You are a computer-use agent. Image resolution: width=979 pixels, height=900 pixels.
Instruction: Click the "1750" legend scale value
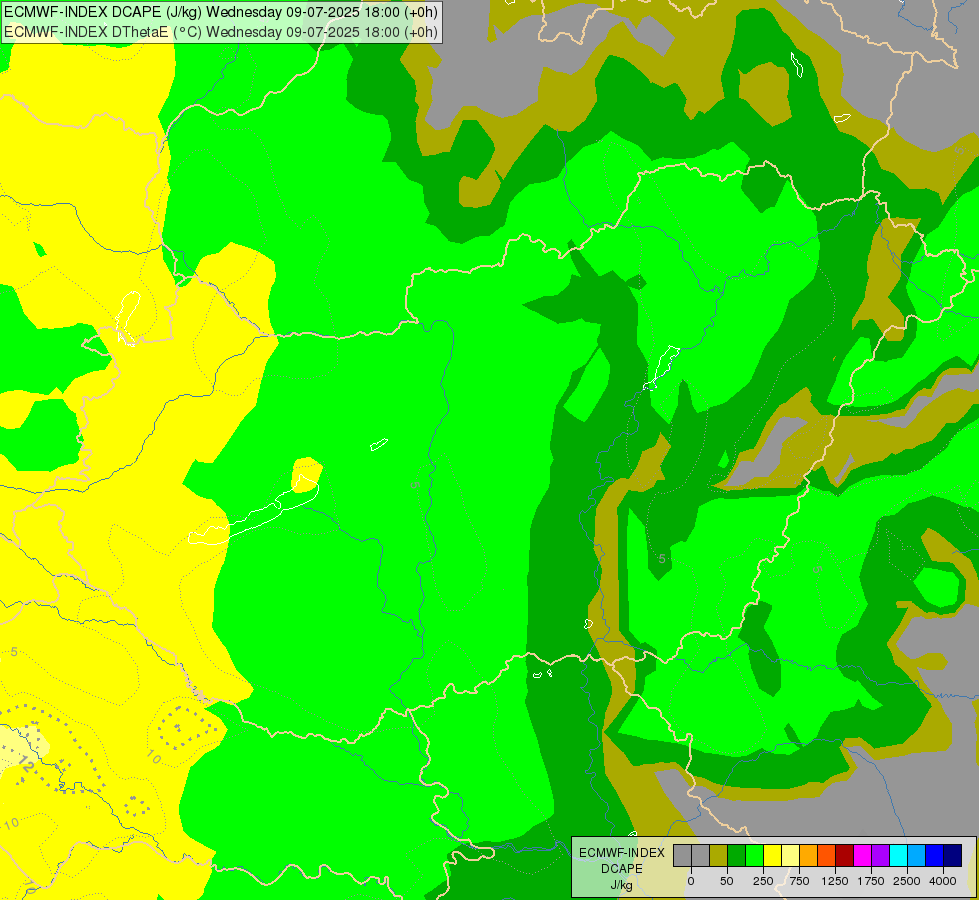pos(871,881)
